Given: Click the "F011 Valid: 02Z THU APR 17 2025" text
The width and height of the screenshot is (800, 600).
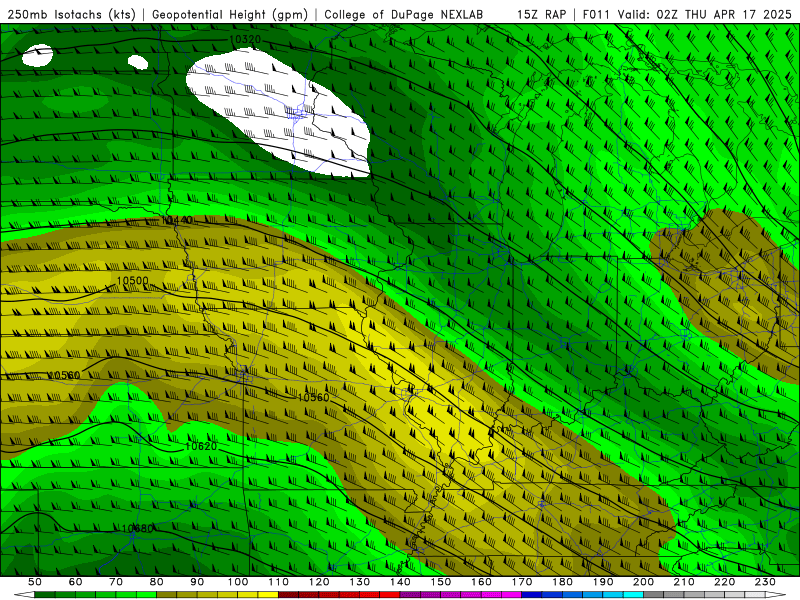Looking at the screenshot, I should point(687,15).
